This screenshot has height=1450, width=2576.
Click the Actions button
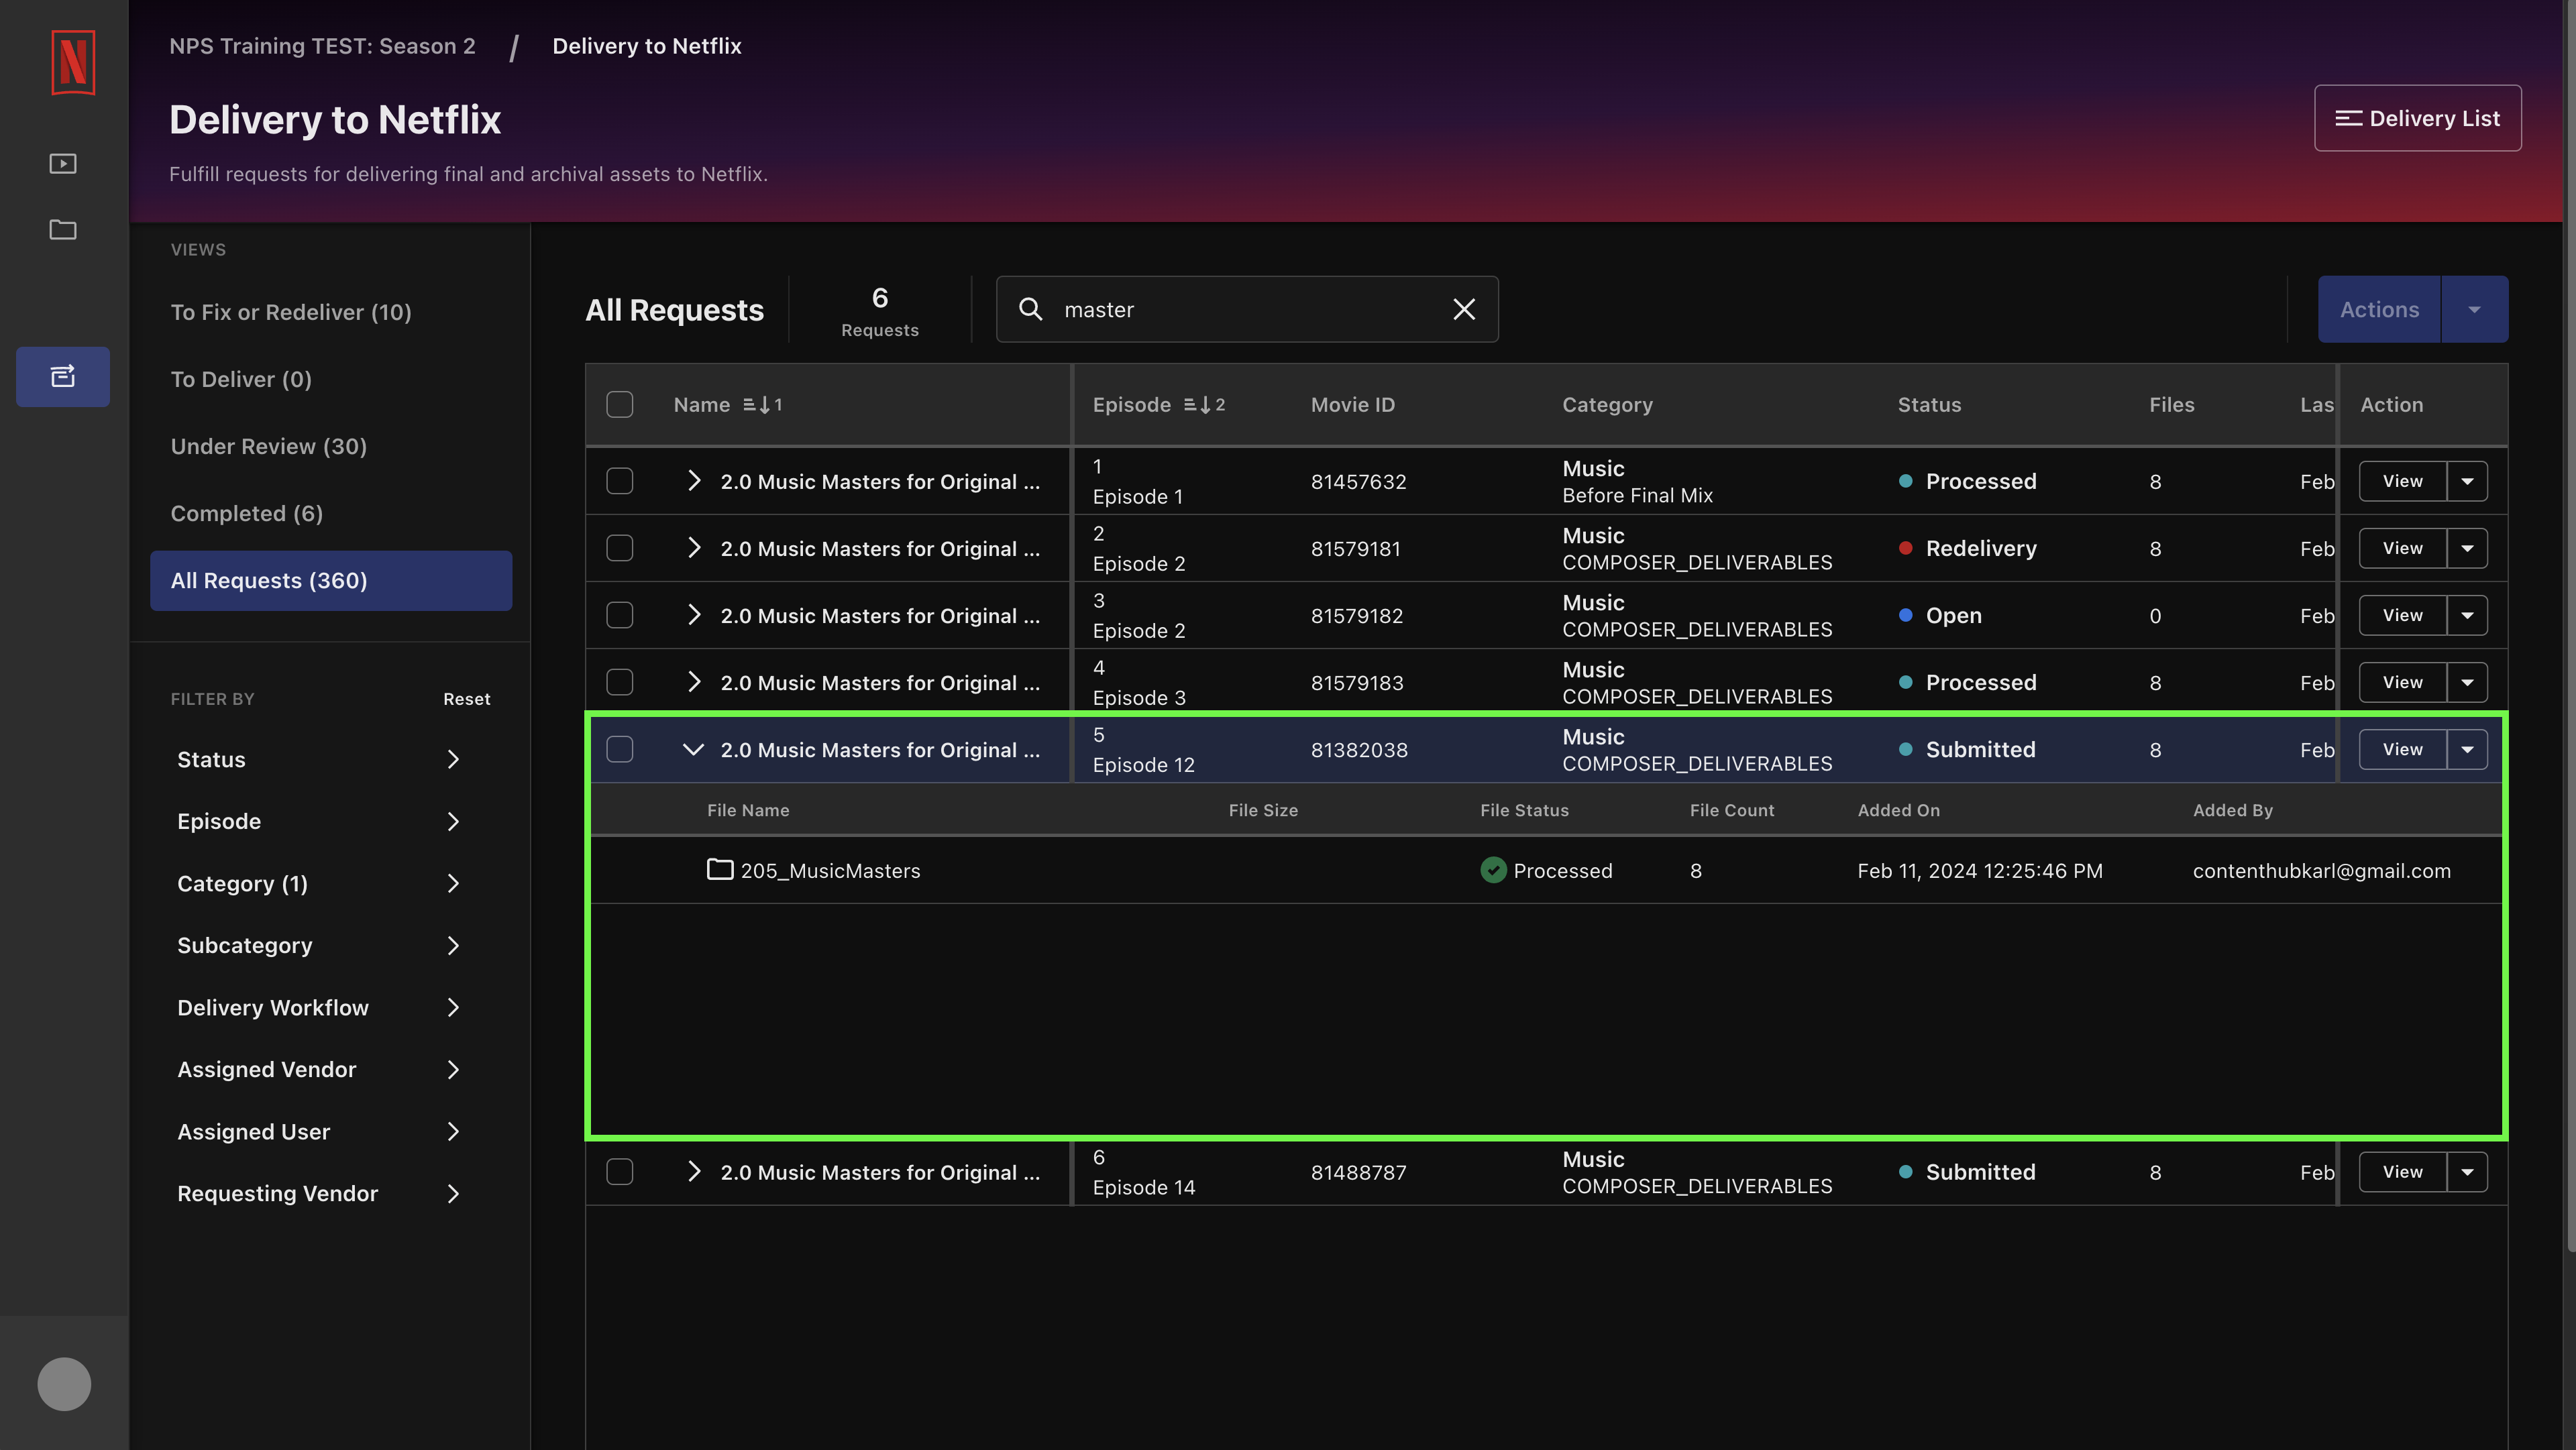(x=2379, y=309)
